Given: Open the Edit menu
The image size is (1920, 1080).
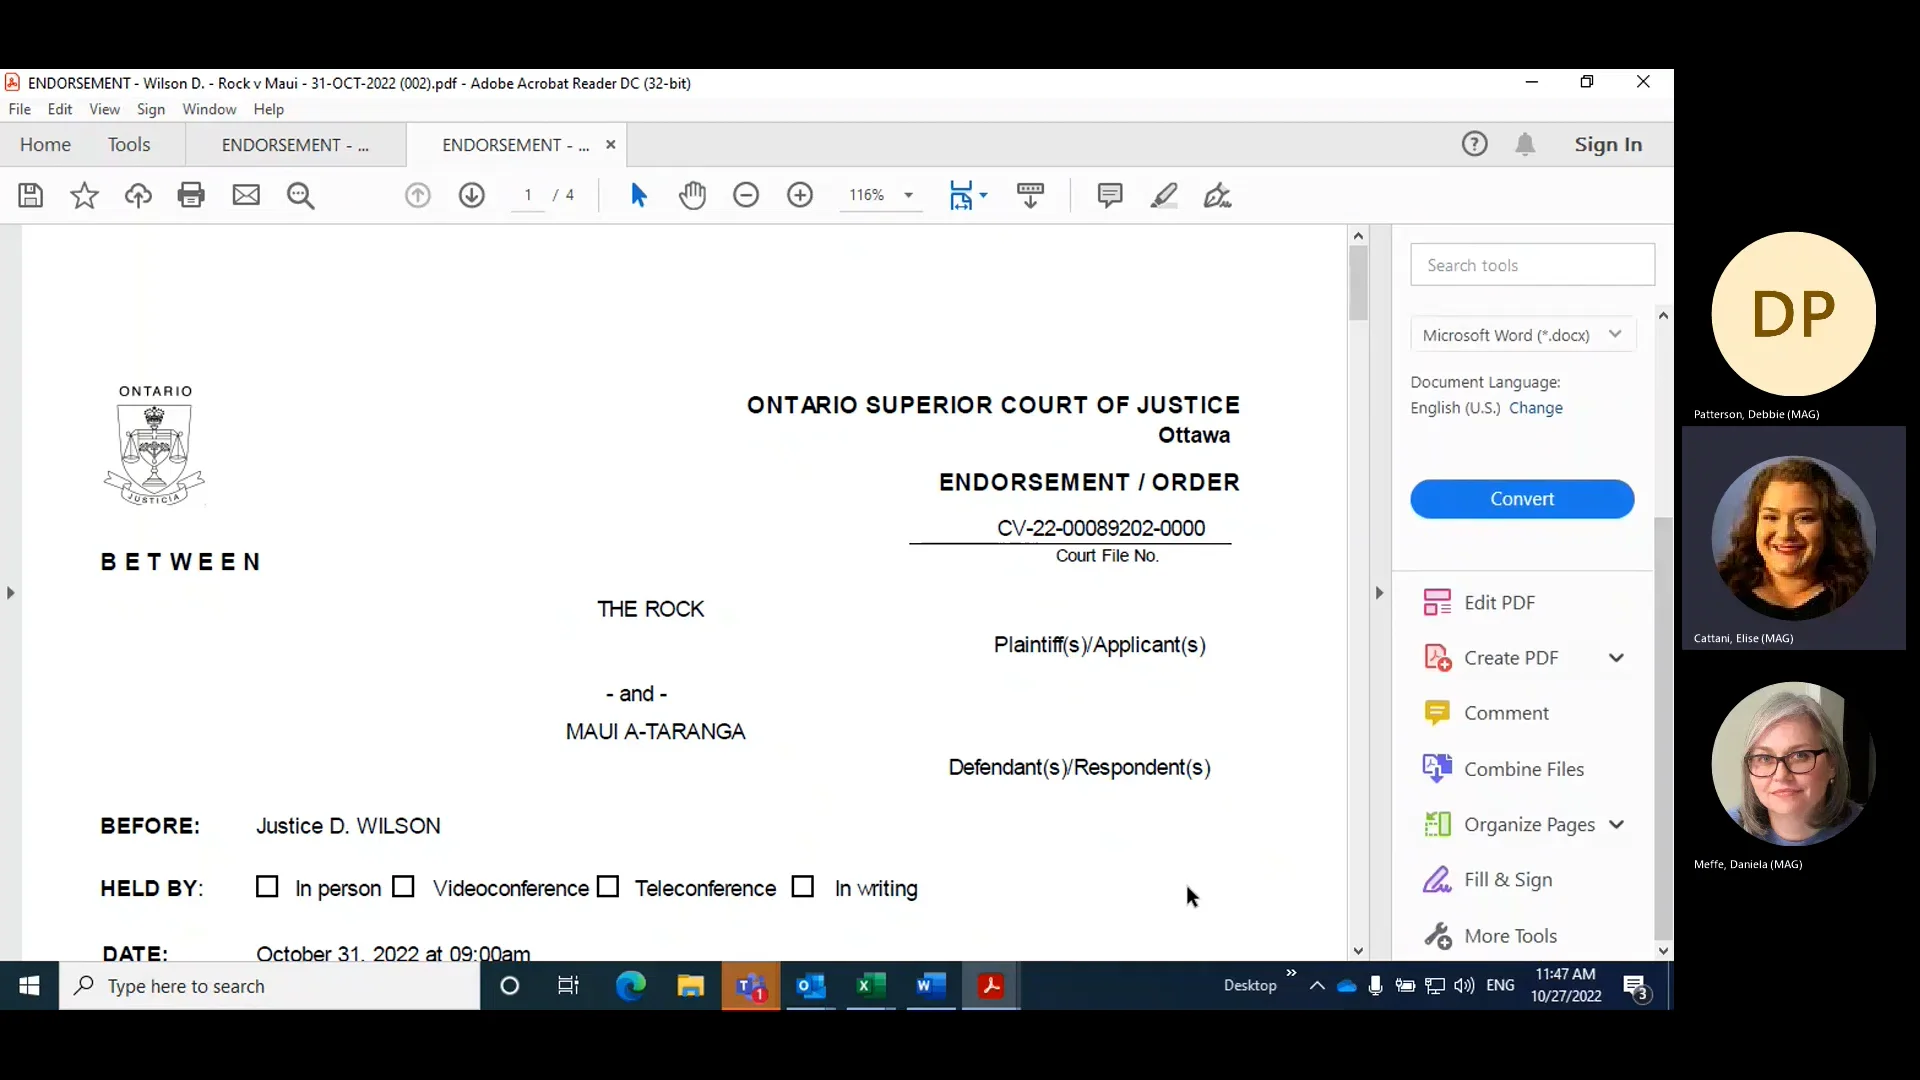Looking at the screenshot, I should [60, 109].
